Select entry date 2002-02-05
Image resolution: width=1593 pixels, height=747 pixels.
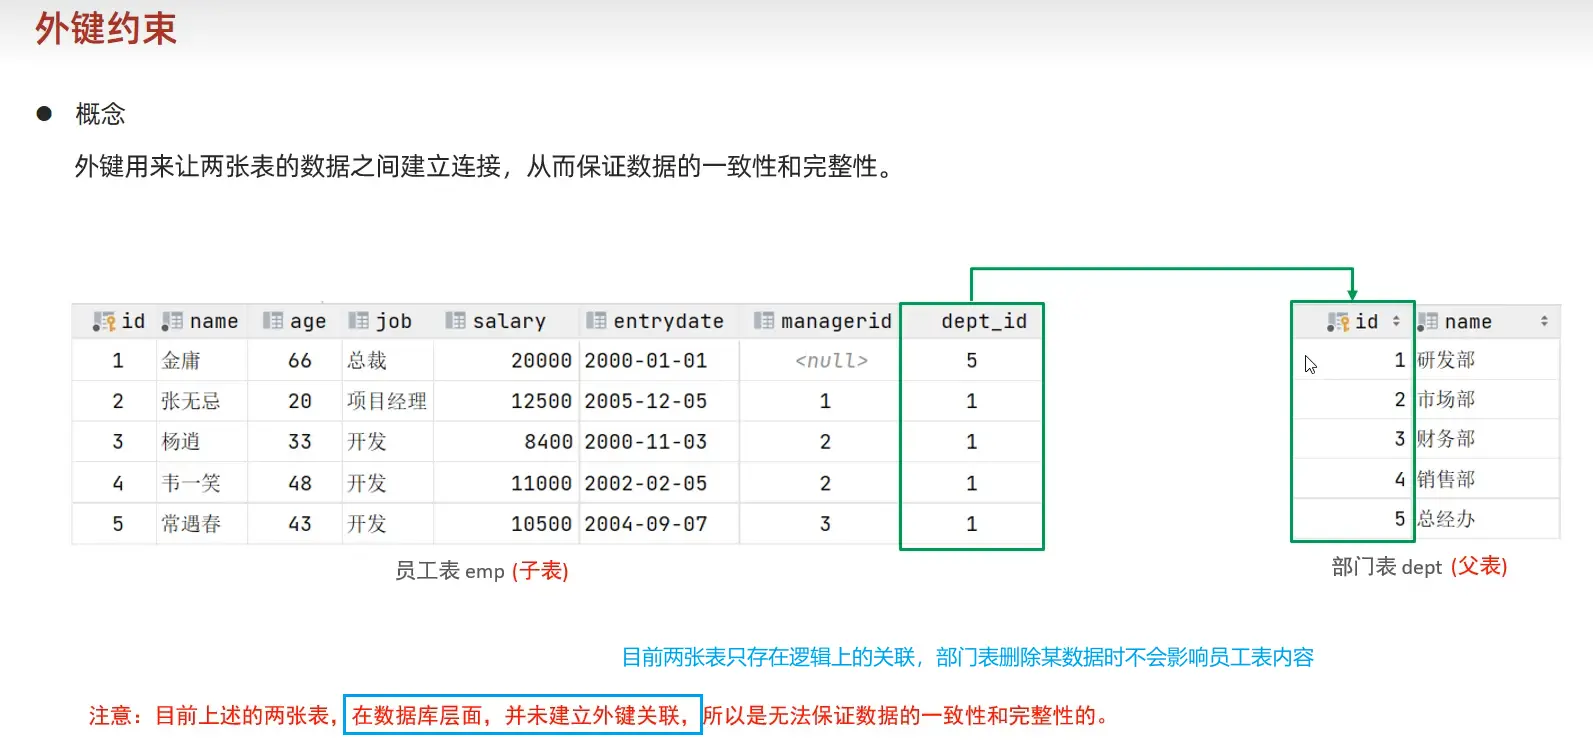click(x=646, y=483)
